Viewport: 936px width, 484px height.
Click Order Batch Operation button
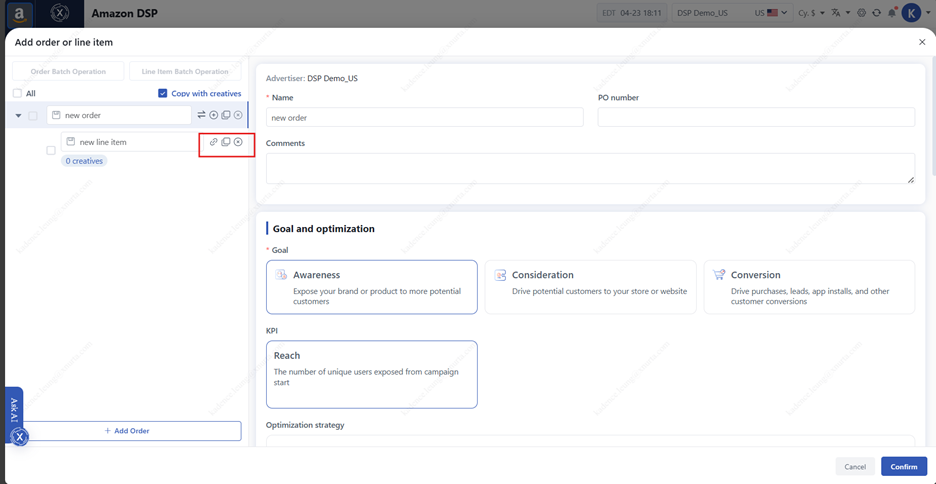pos(68,72)
